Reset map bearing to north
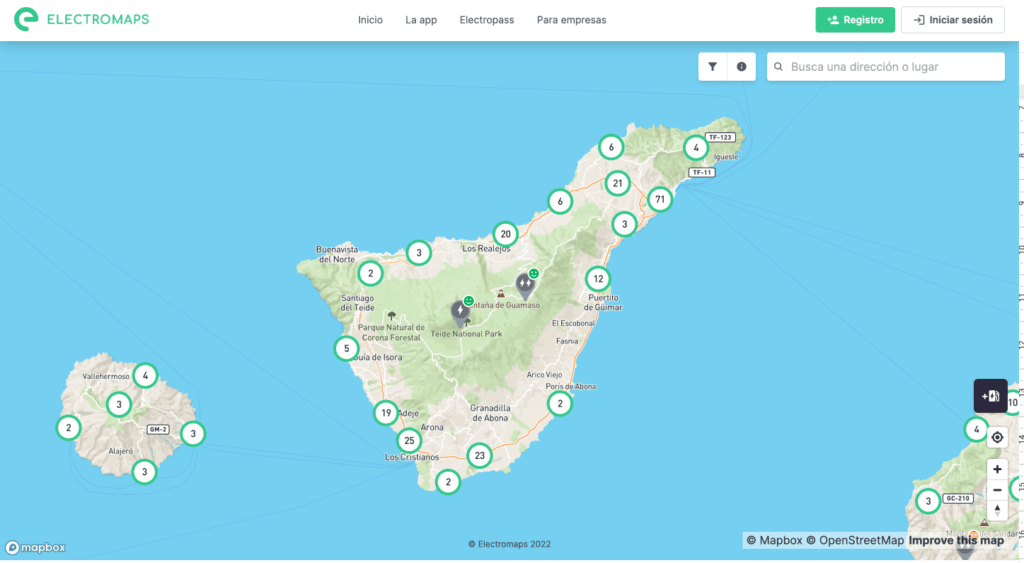Viewport: 1024px width, 563px height. coord(997,510)
